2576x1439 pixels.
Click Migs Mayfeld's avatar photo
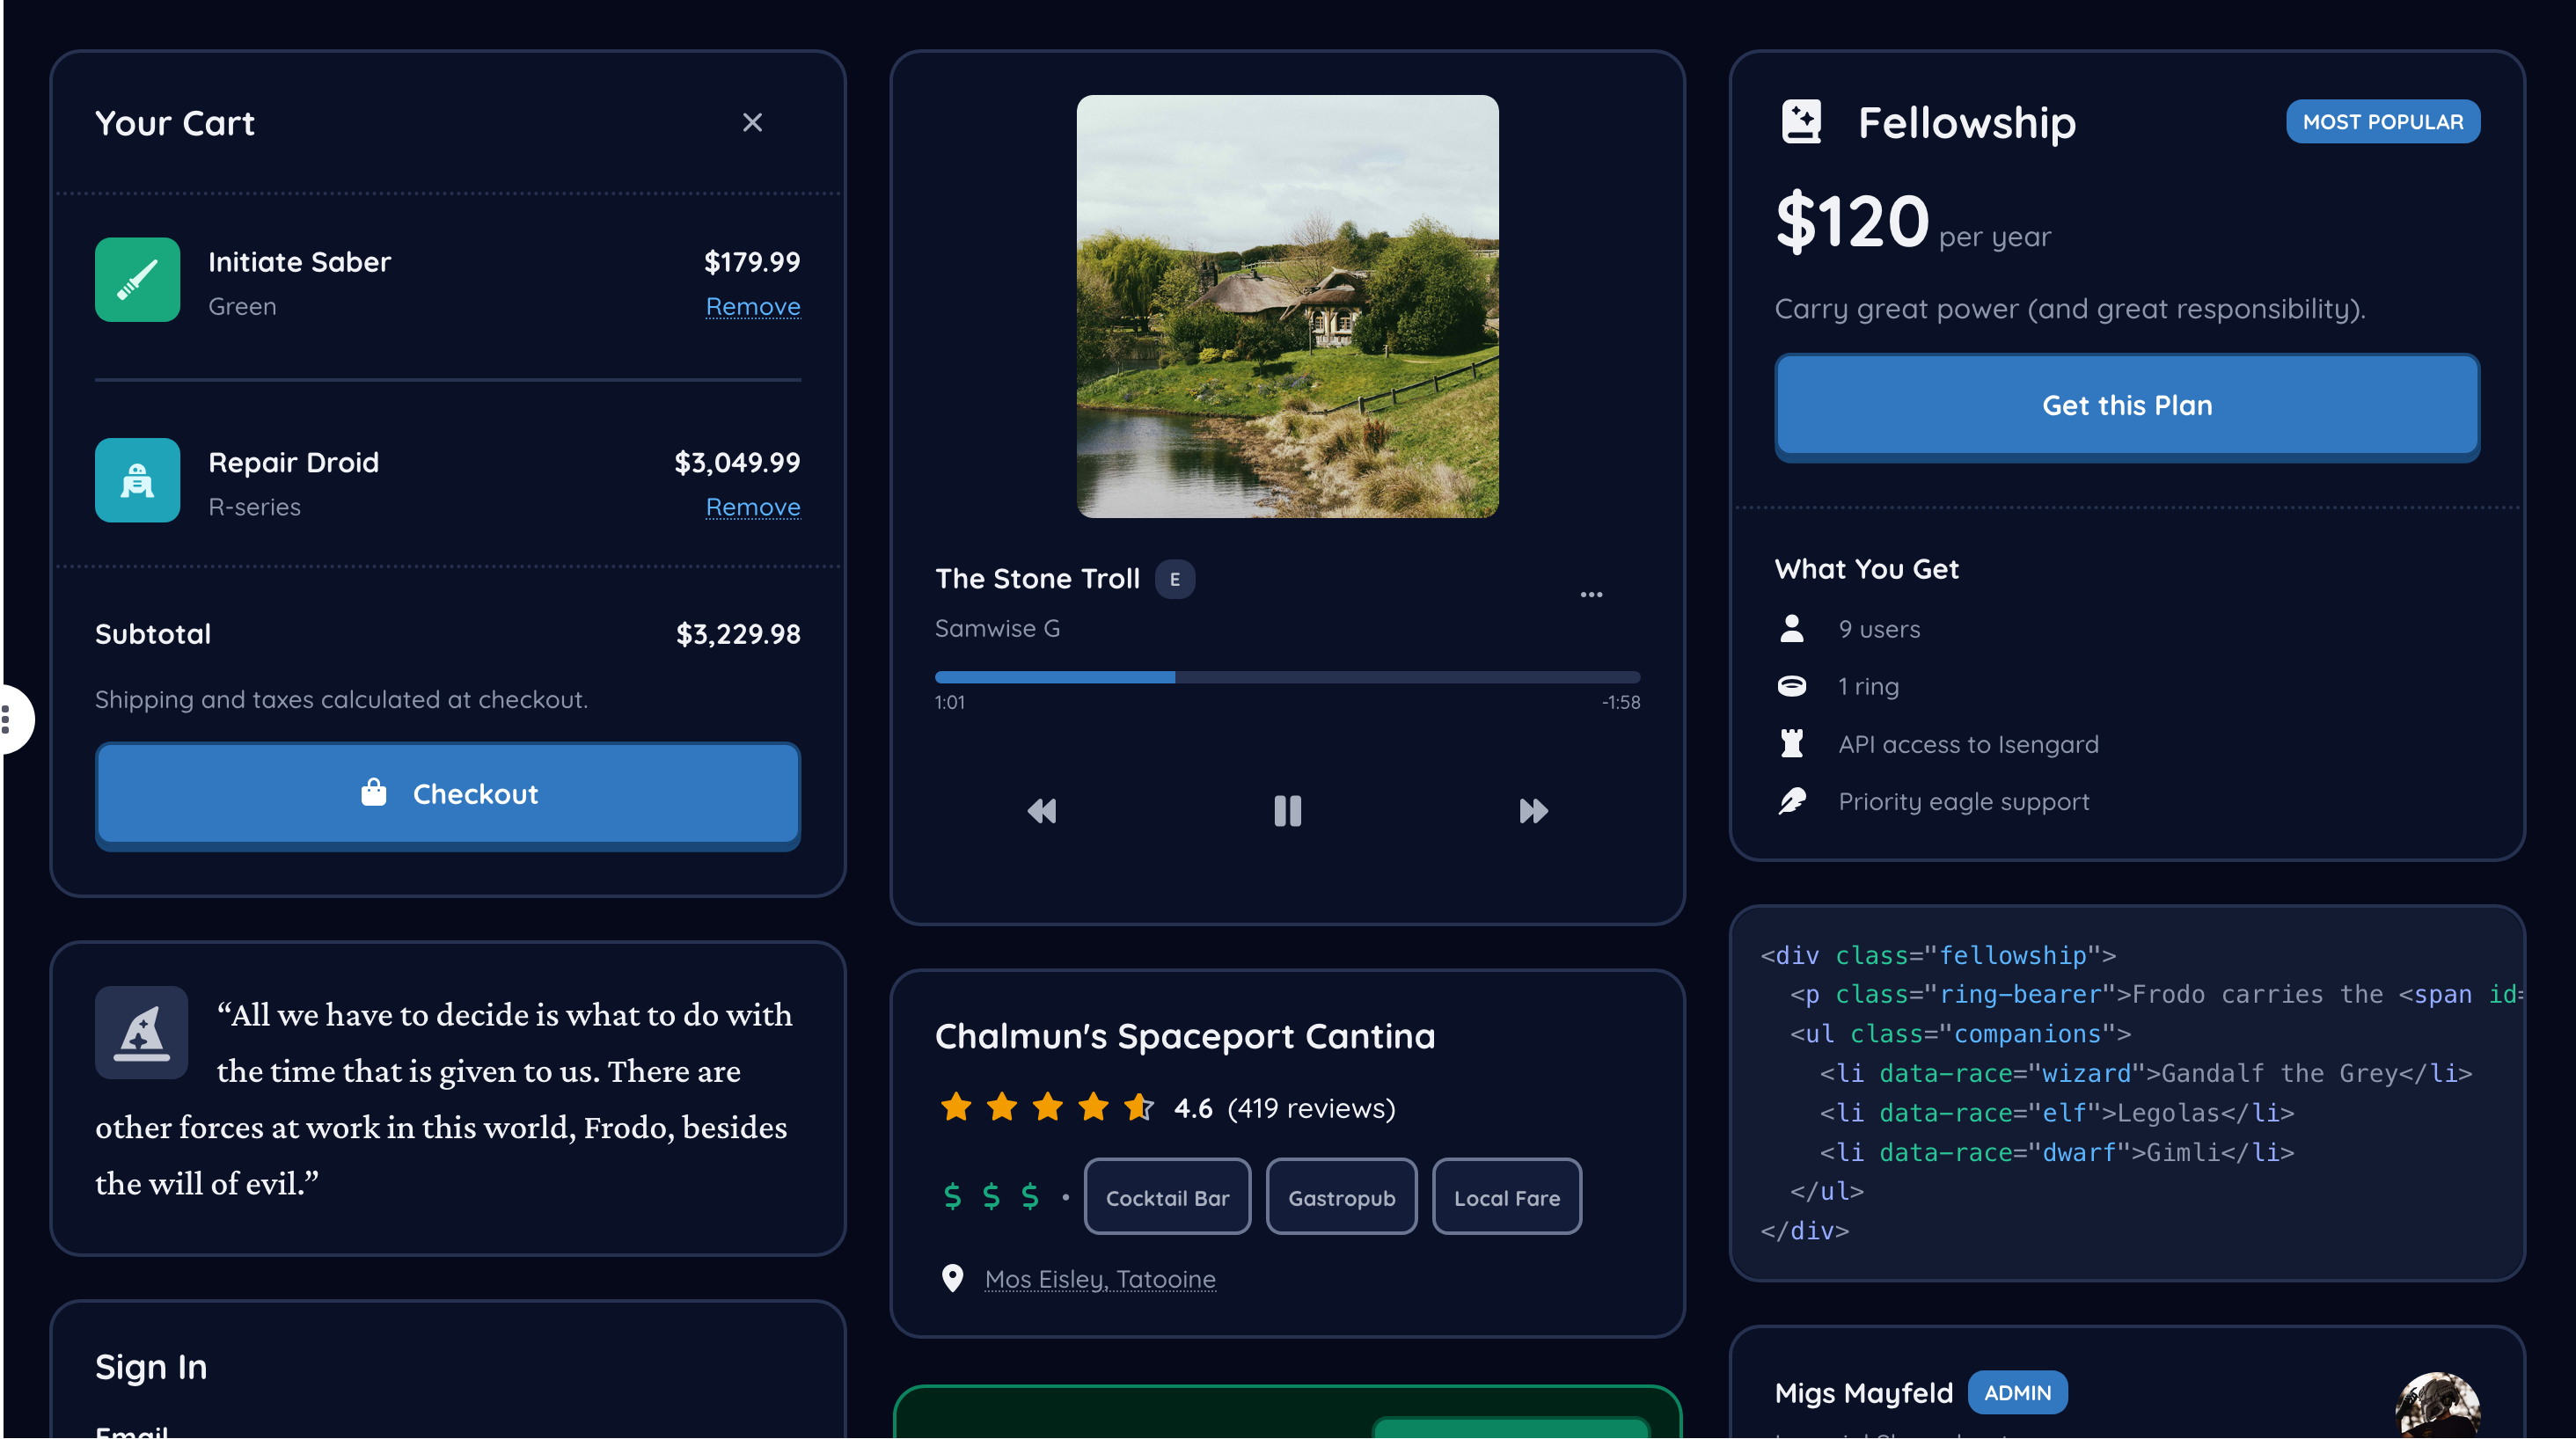[x=2438, y=1407]
